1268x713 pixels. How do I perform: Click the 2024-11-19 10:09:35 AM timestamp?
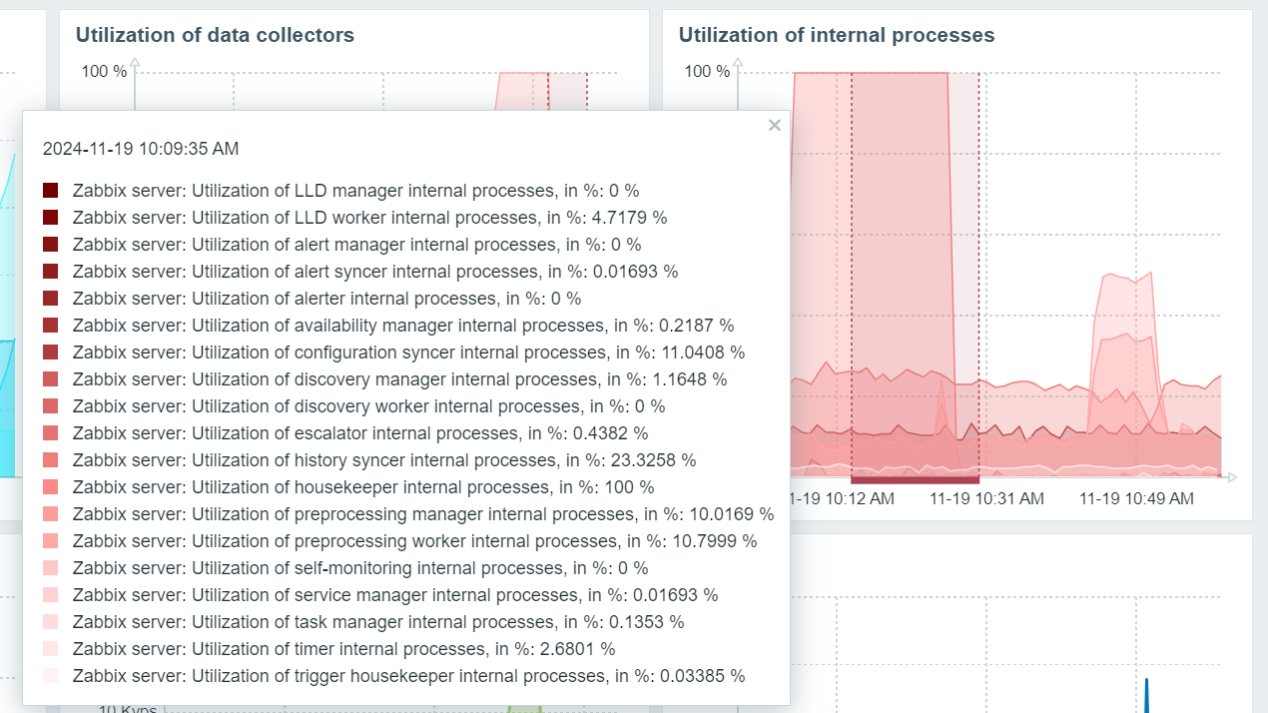[141, 149]
